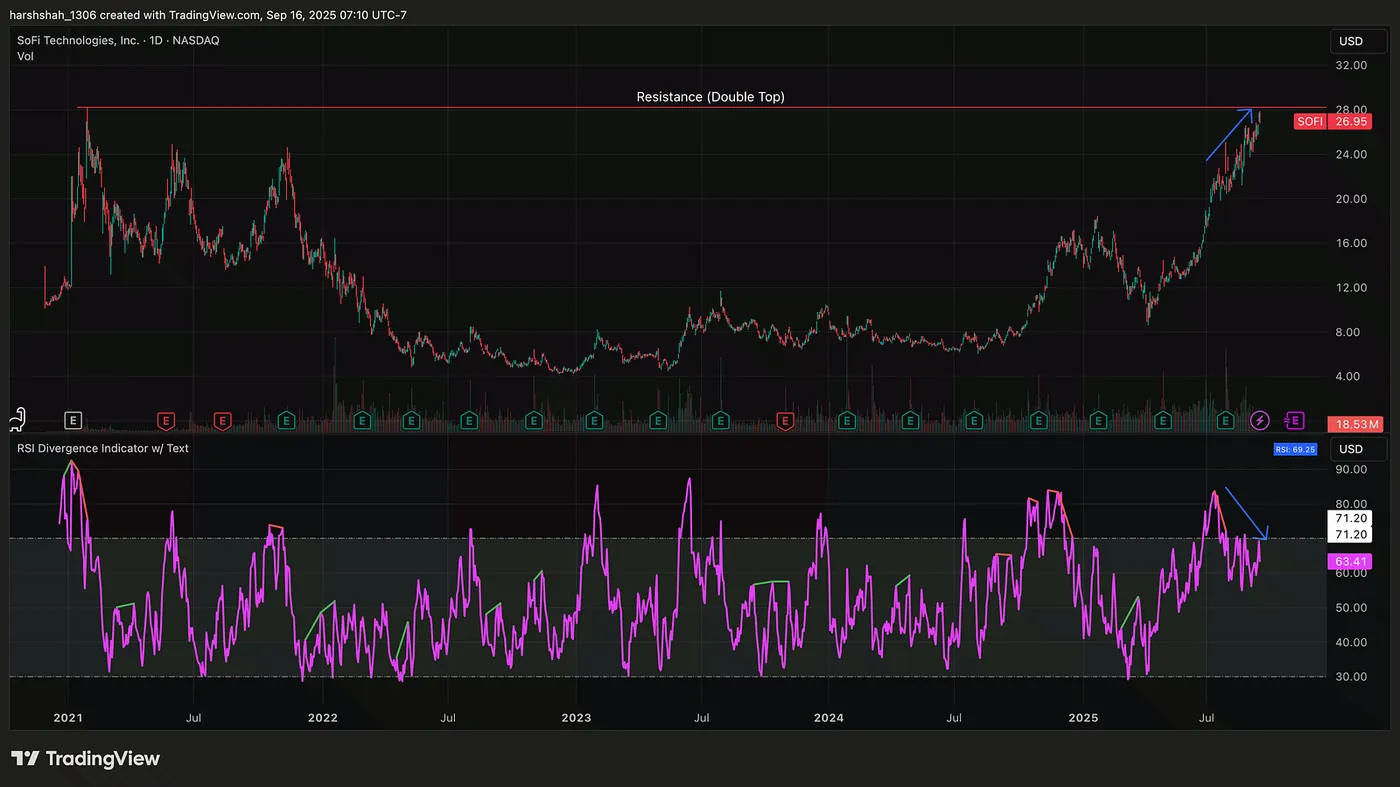Open the green earnings marker left of the lightning icon
This screenshot has height=787, width=1400.
pyautogui.click(x=1226, y=421)
